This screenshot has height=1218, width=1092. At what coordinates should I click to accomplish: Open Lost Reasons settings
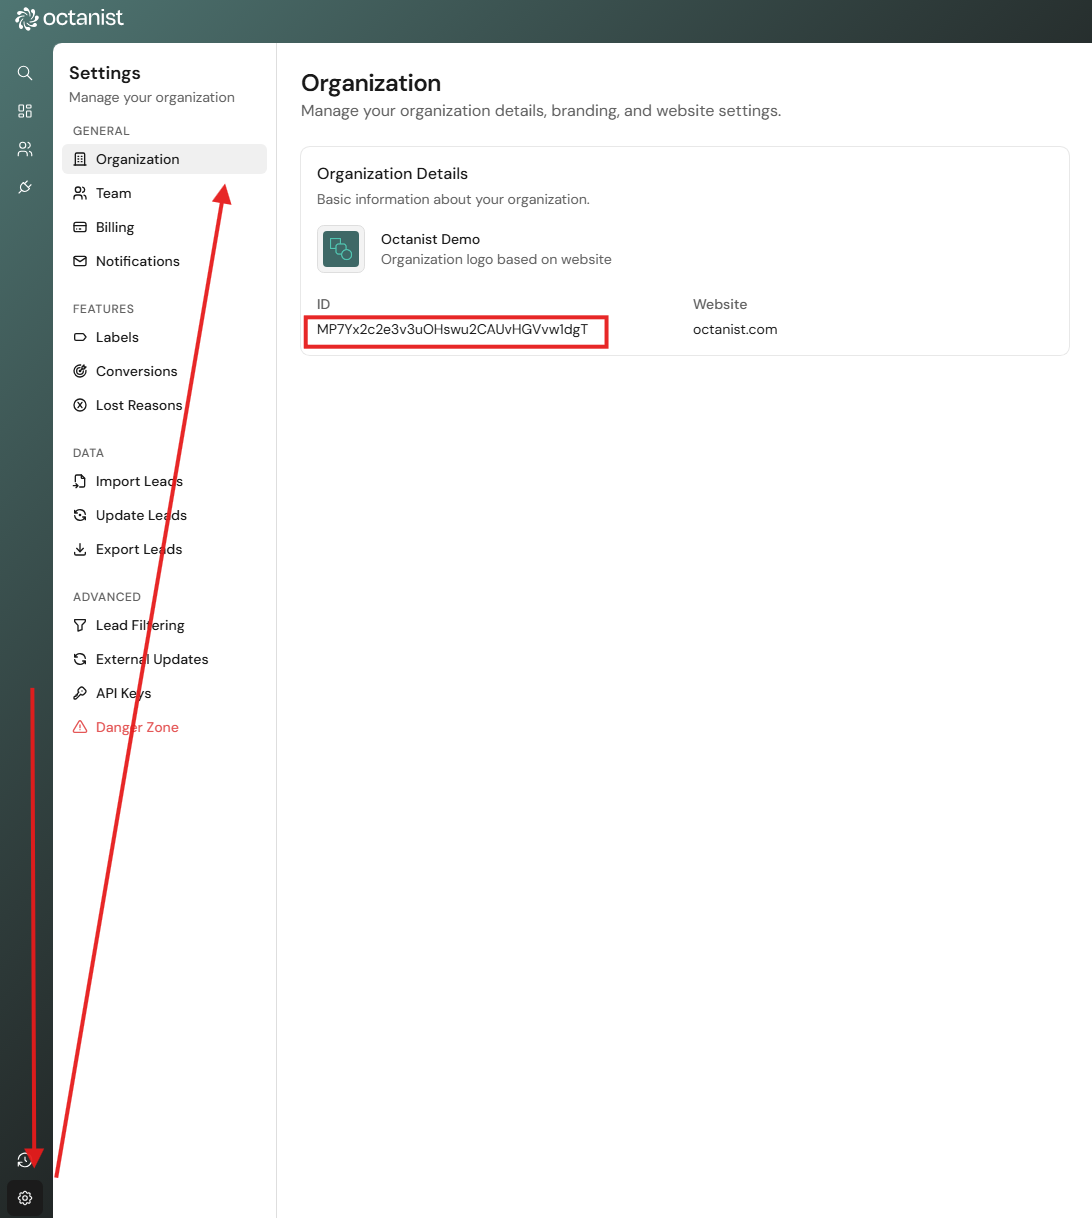click(x=138, y=405)
